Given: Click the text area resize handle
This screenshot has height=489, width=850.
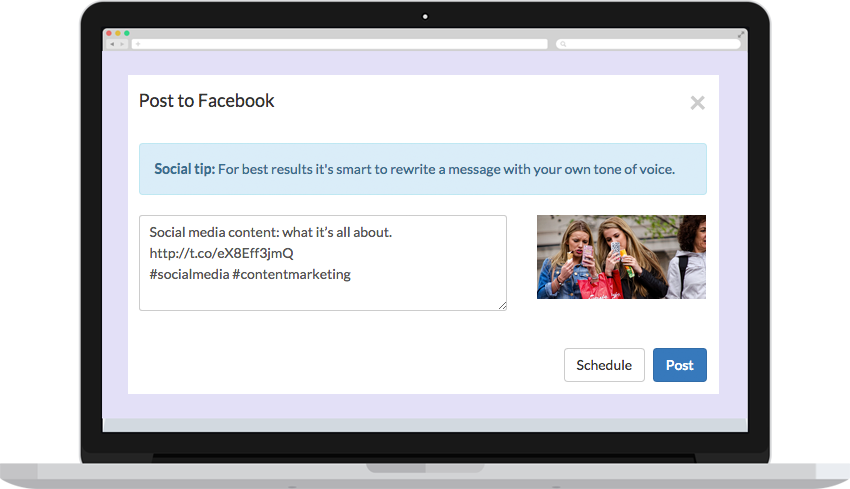Looking at the screenshot, I should point(503,306).
